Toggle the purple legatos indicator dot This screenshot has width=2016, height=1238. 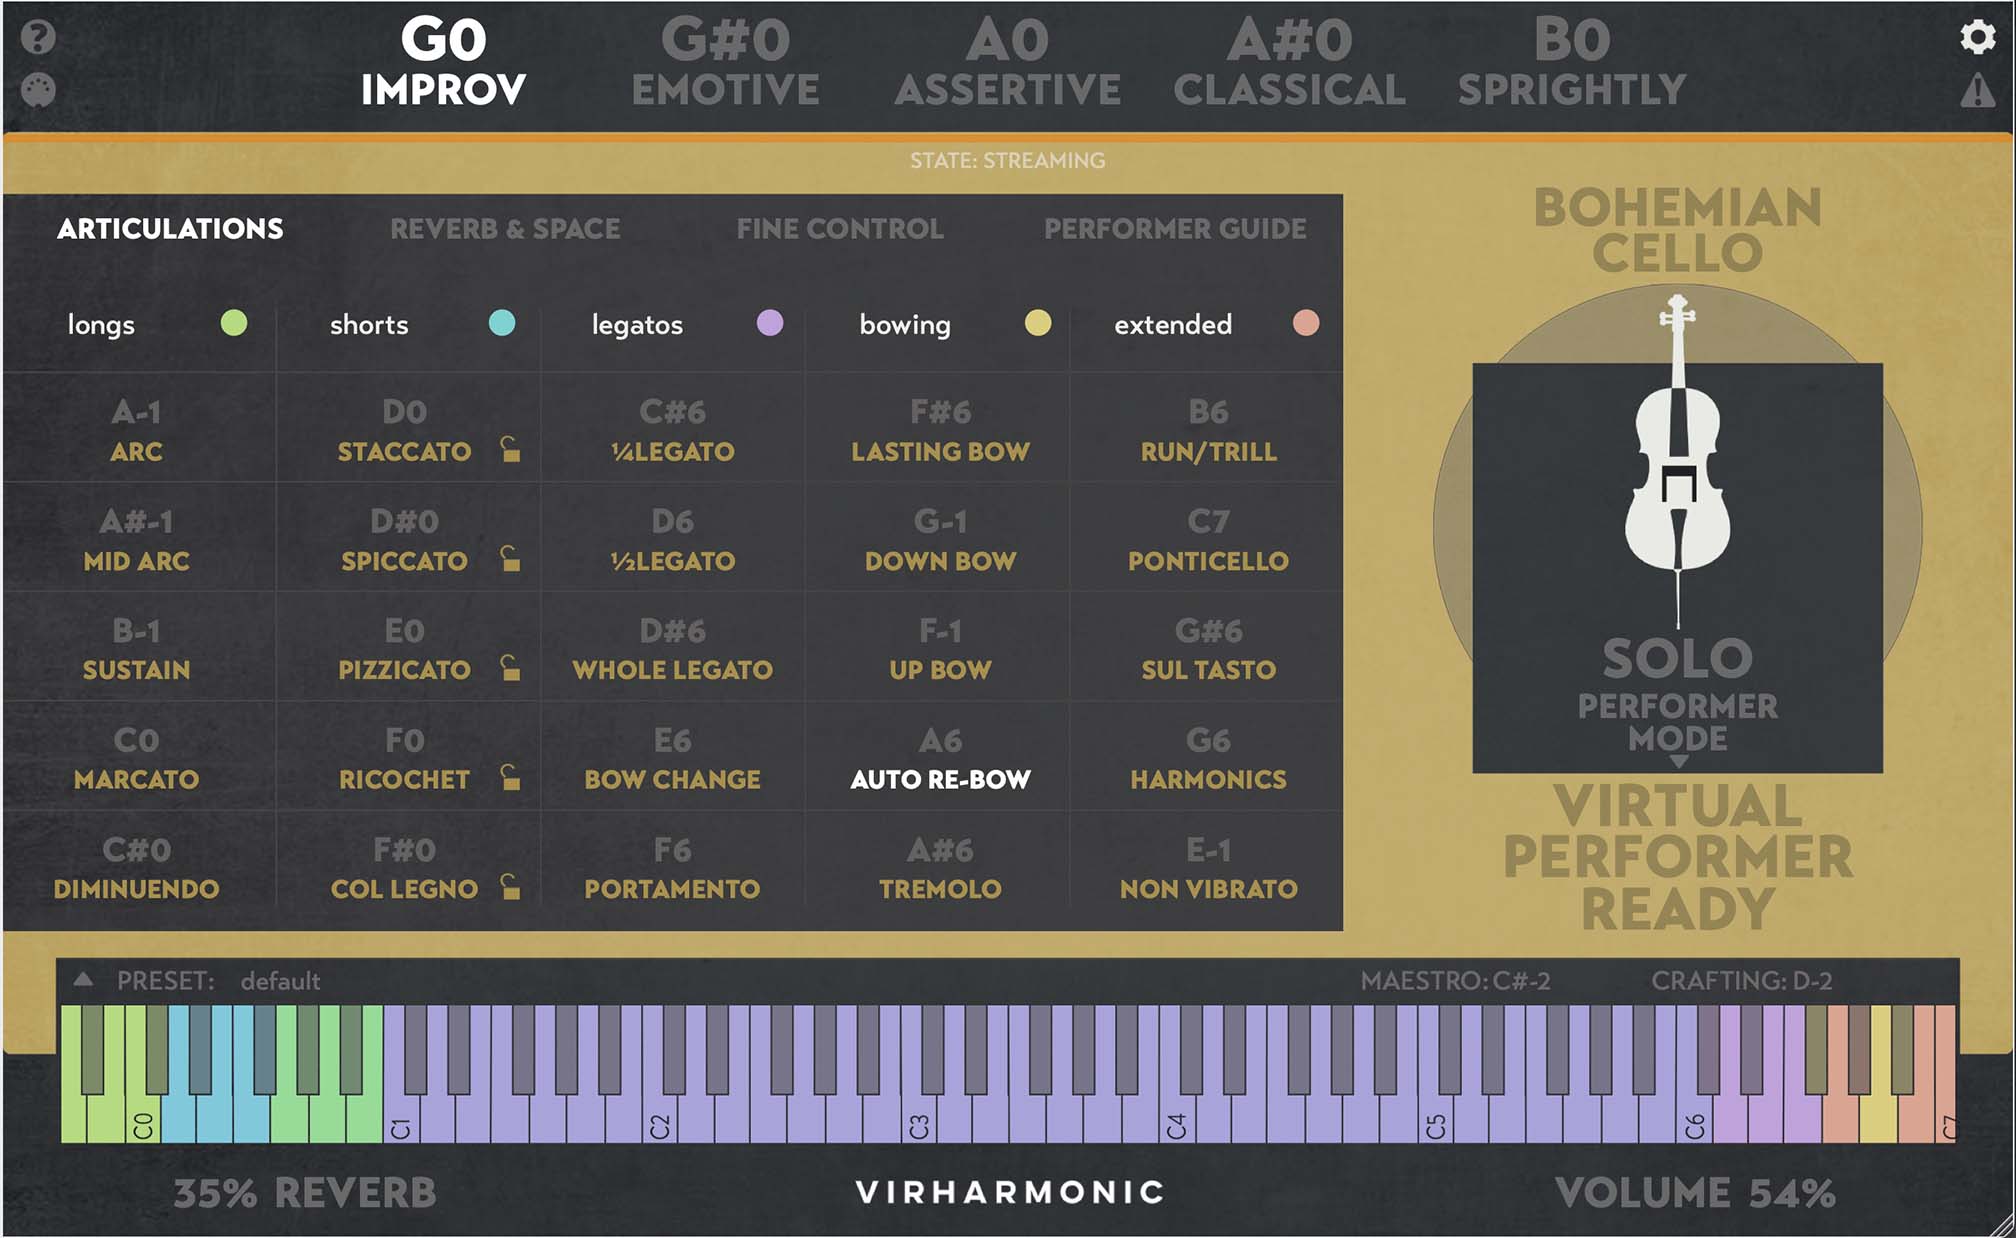click(x=769, y=323)
